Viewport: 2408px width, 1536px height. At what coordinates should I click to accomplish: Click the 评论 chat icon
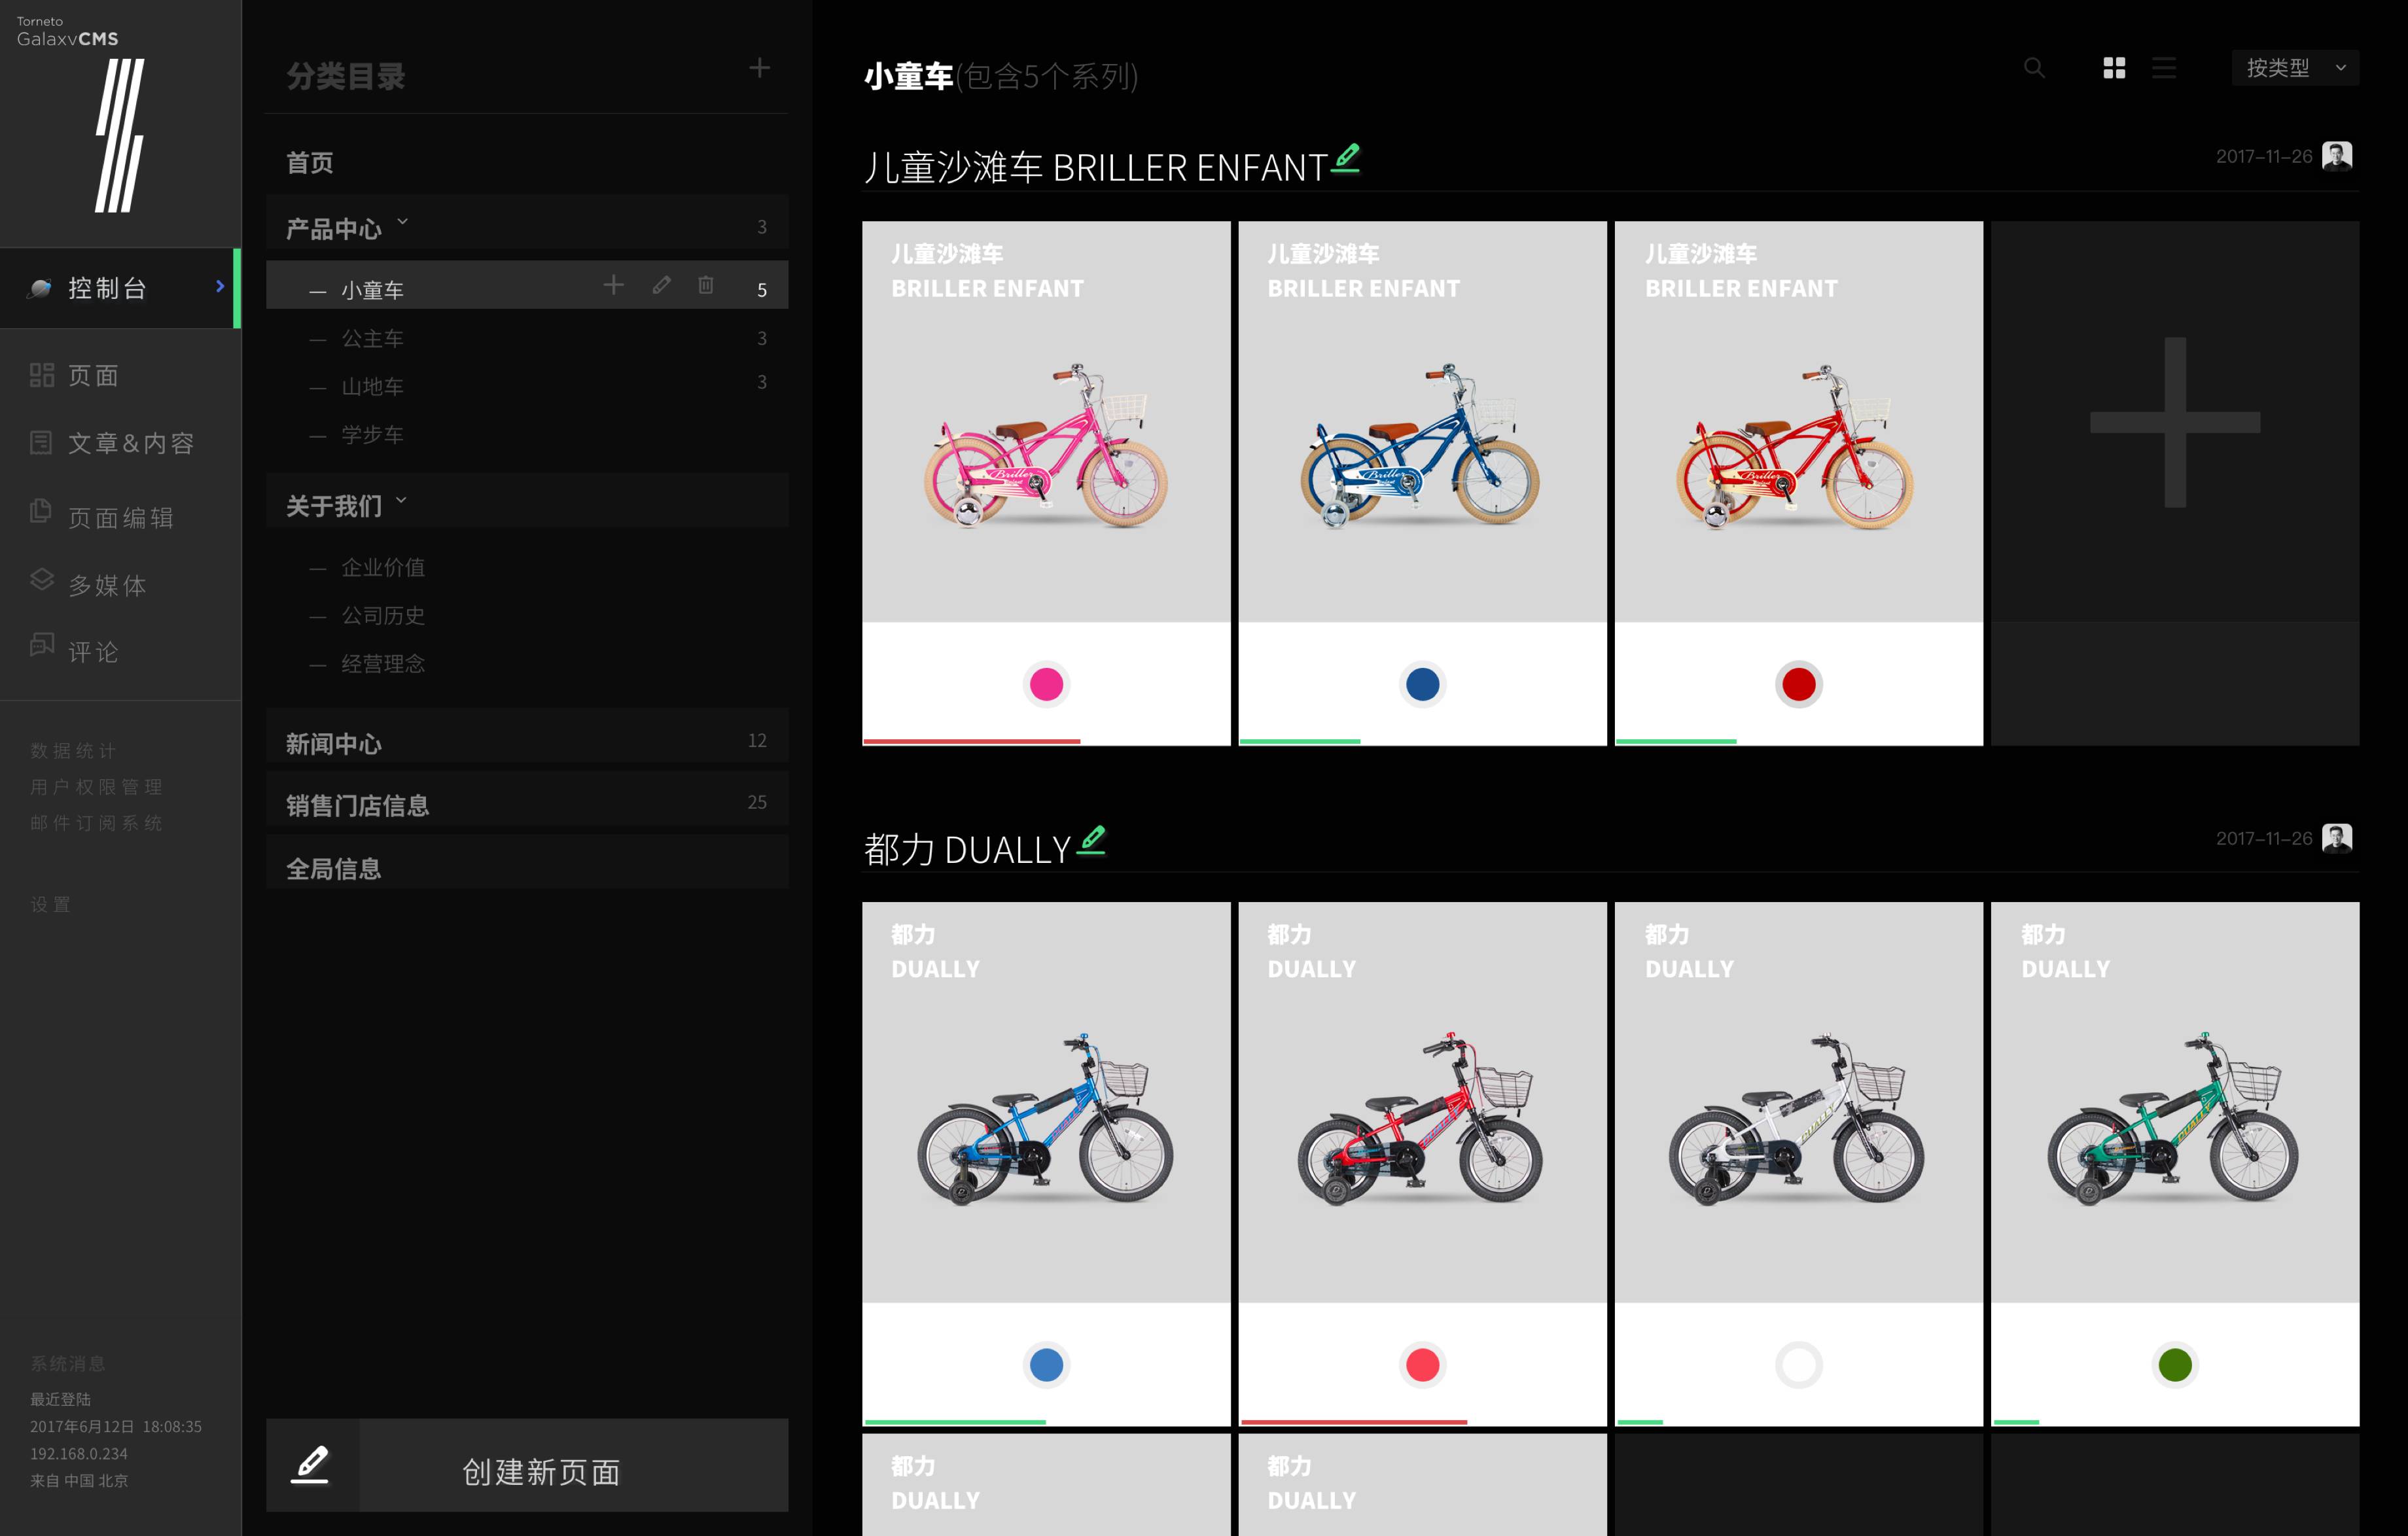coord(42,645)
